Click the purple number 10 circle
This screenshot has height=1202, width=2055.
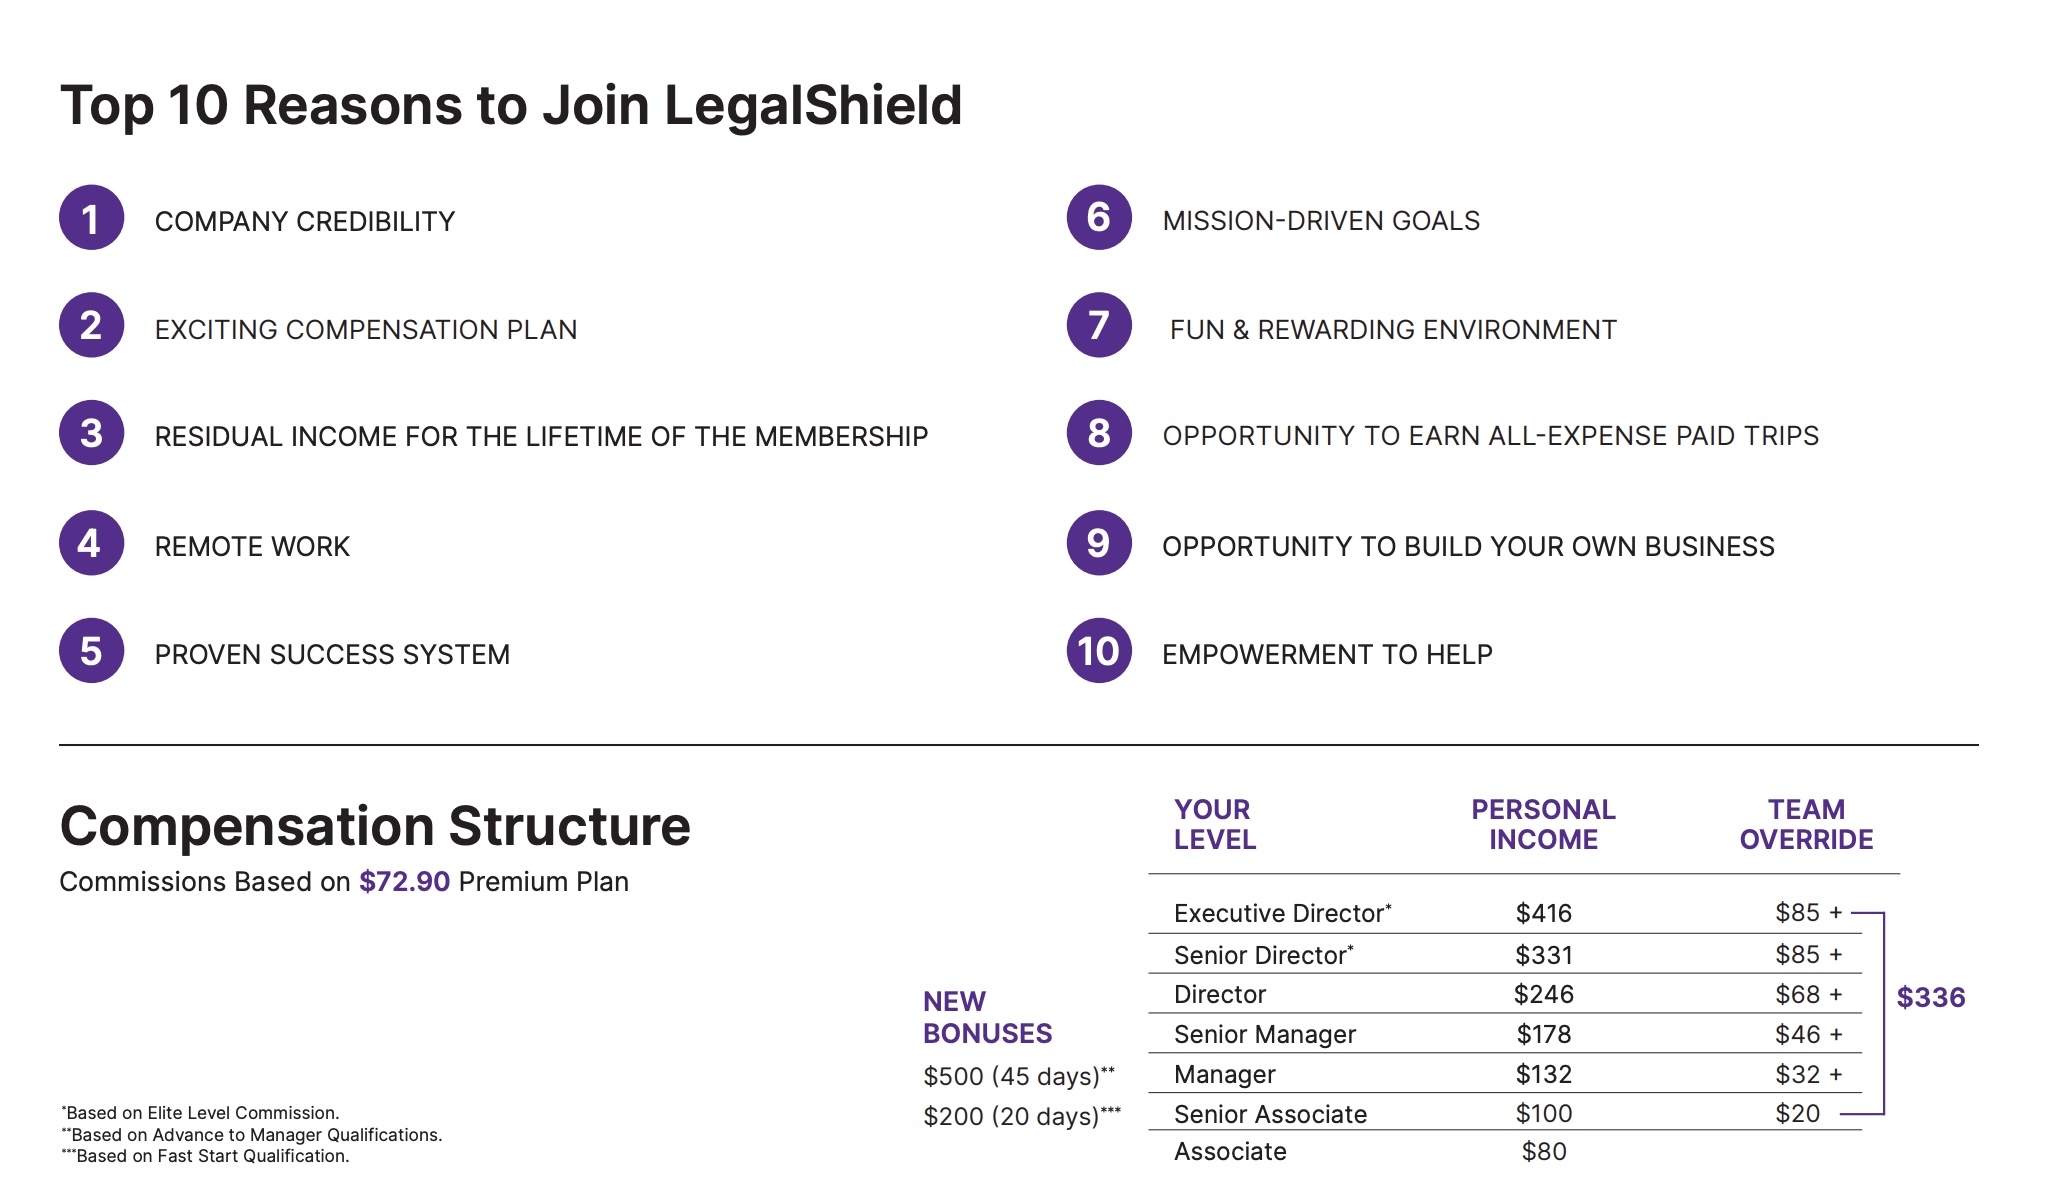click(x=1099, y=651)
